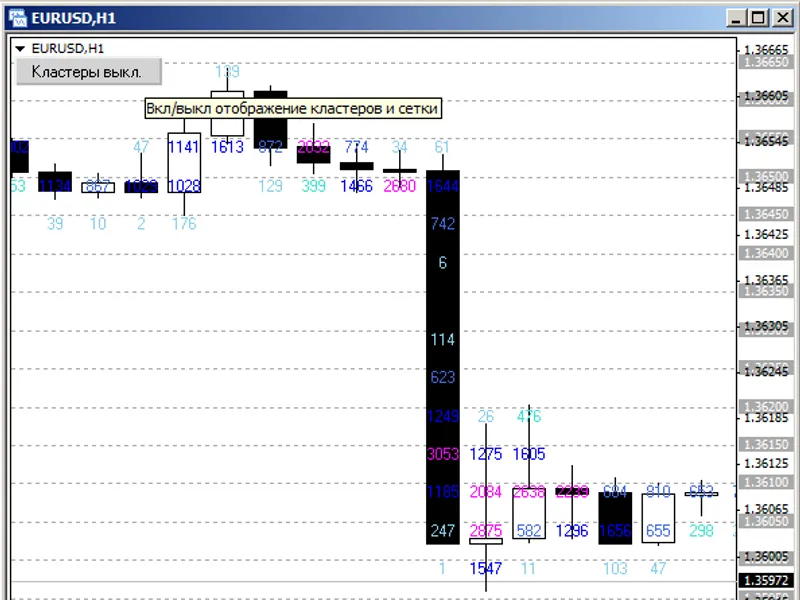800x600 pixels.
Task: Close the EURUSD,H1 chart window
Action: [x=782, y=18]
